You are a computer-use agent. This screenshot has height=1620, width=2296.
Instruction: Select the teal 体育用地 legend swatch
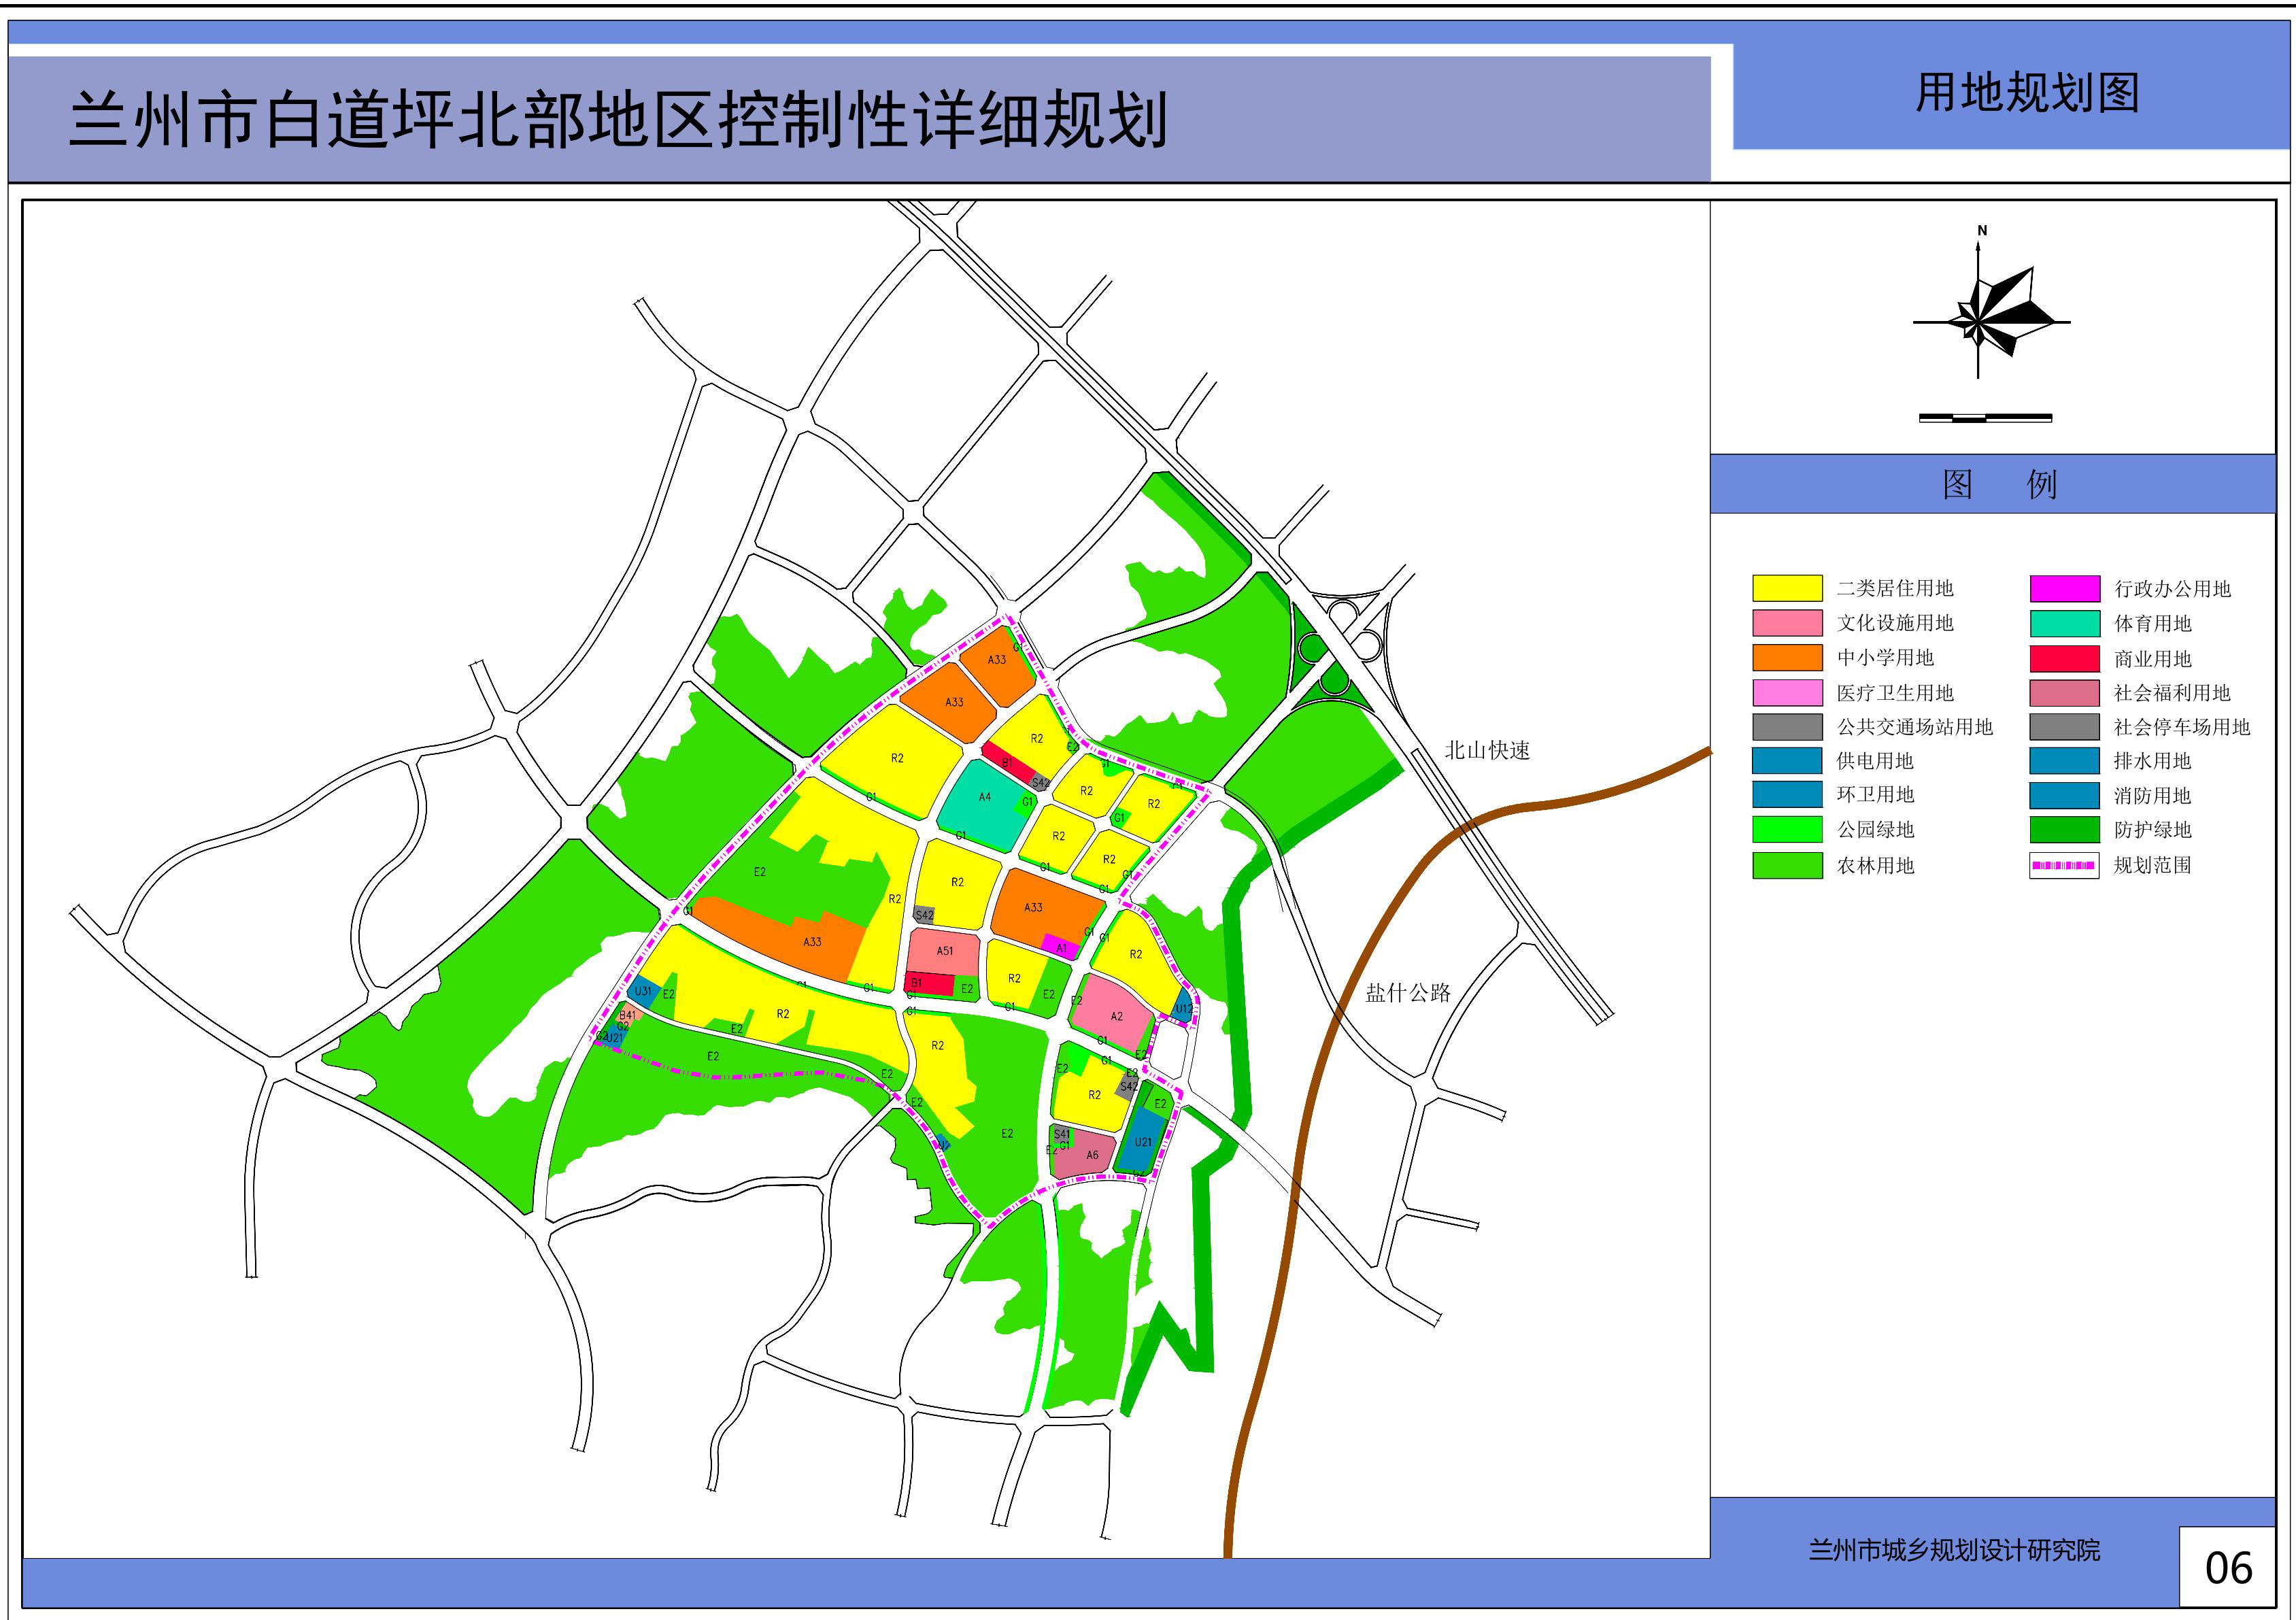coord(2064,623)
